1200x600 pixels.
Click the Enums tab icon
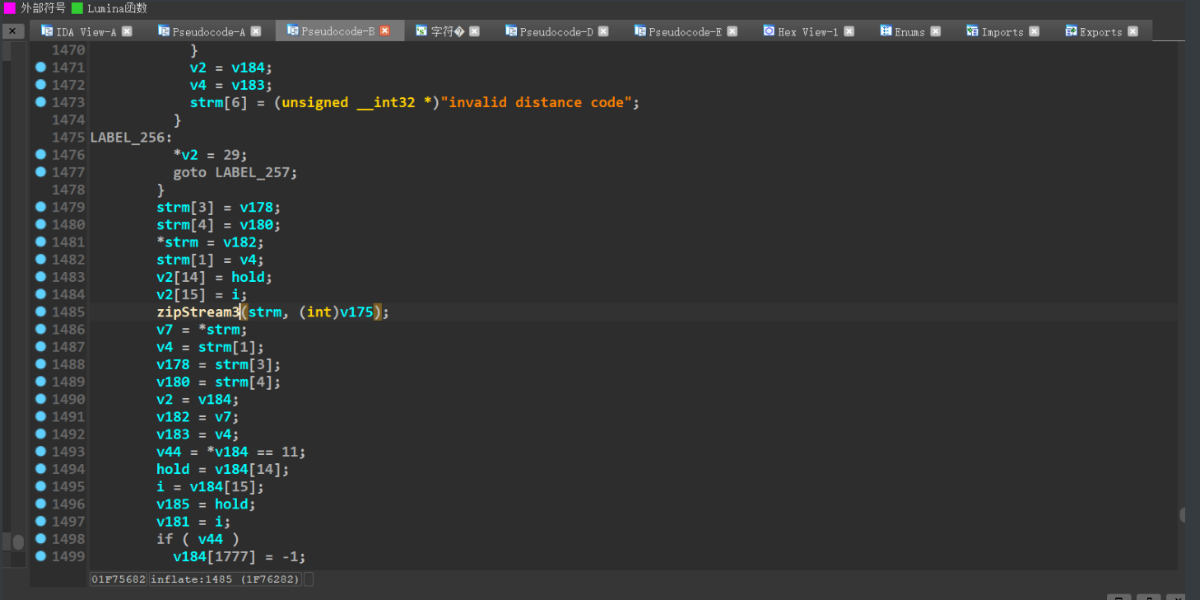886,31
